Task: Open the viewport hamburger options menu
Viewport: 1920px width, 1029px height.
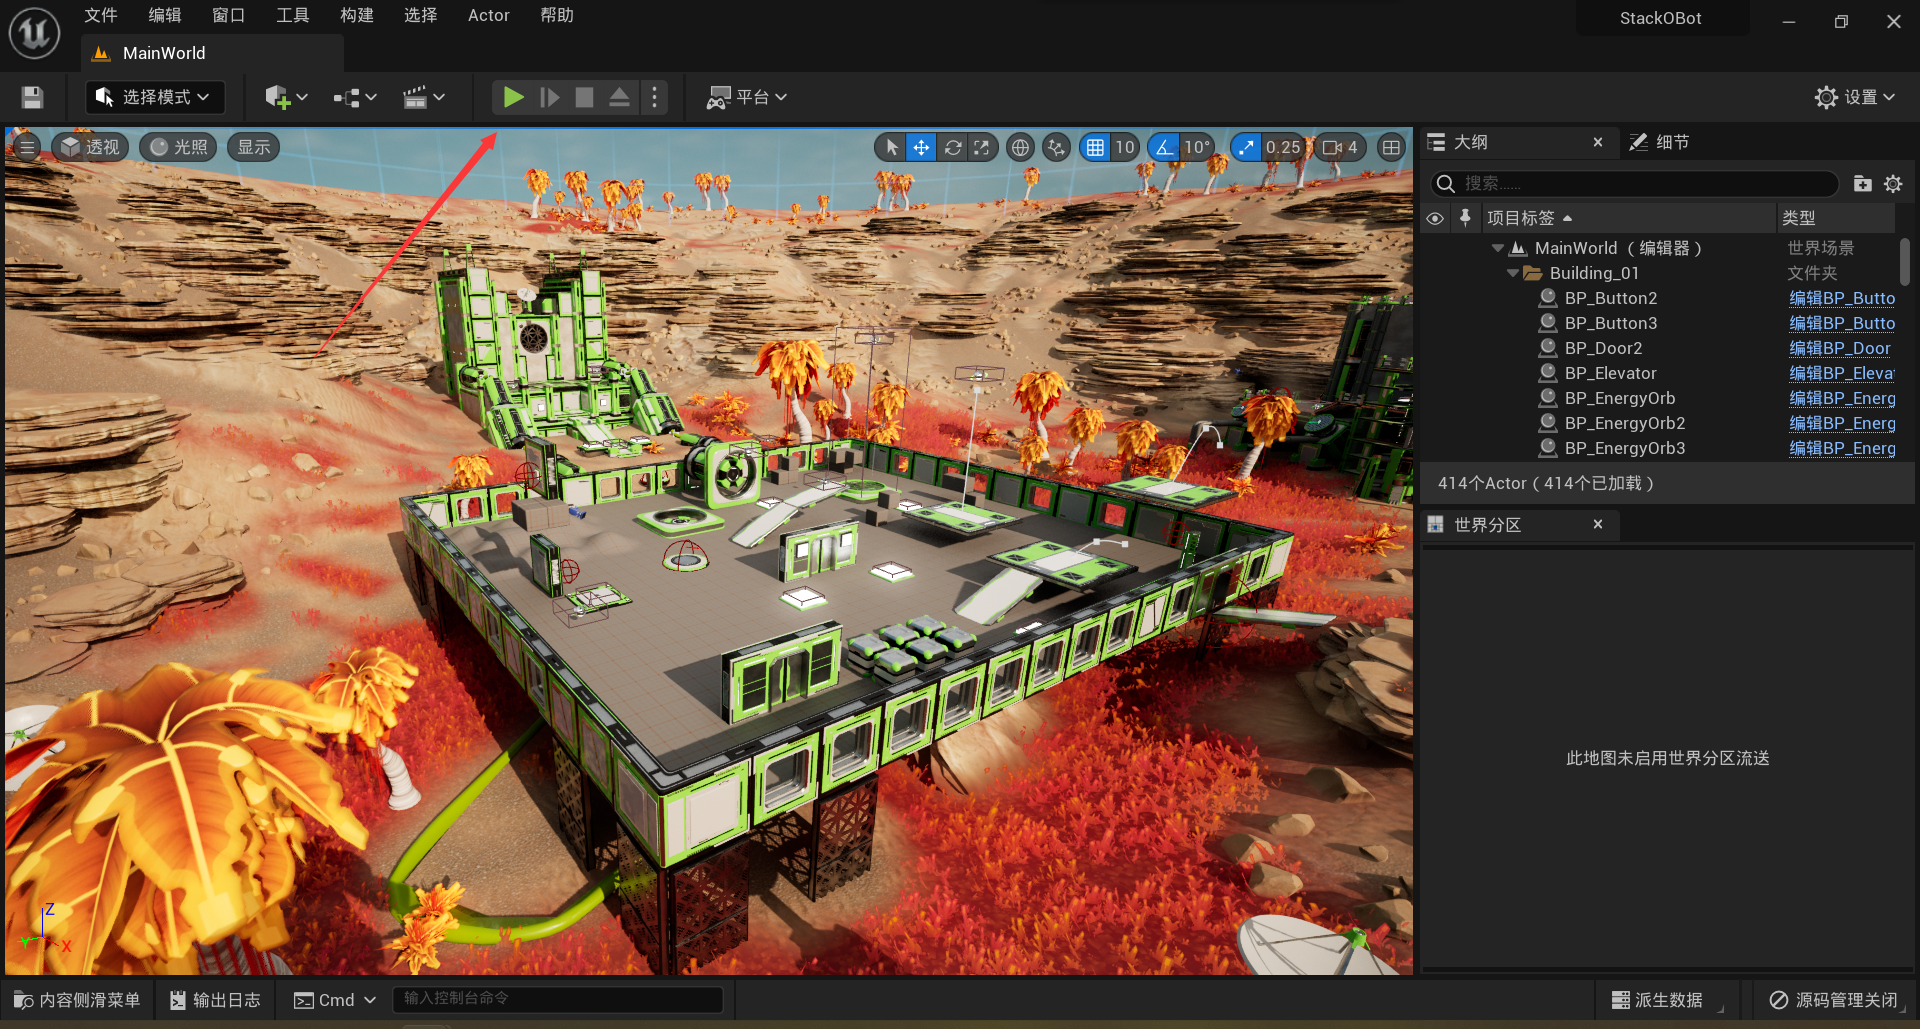Action: (x=27, y=147)
